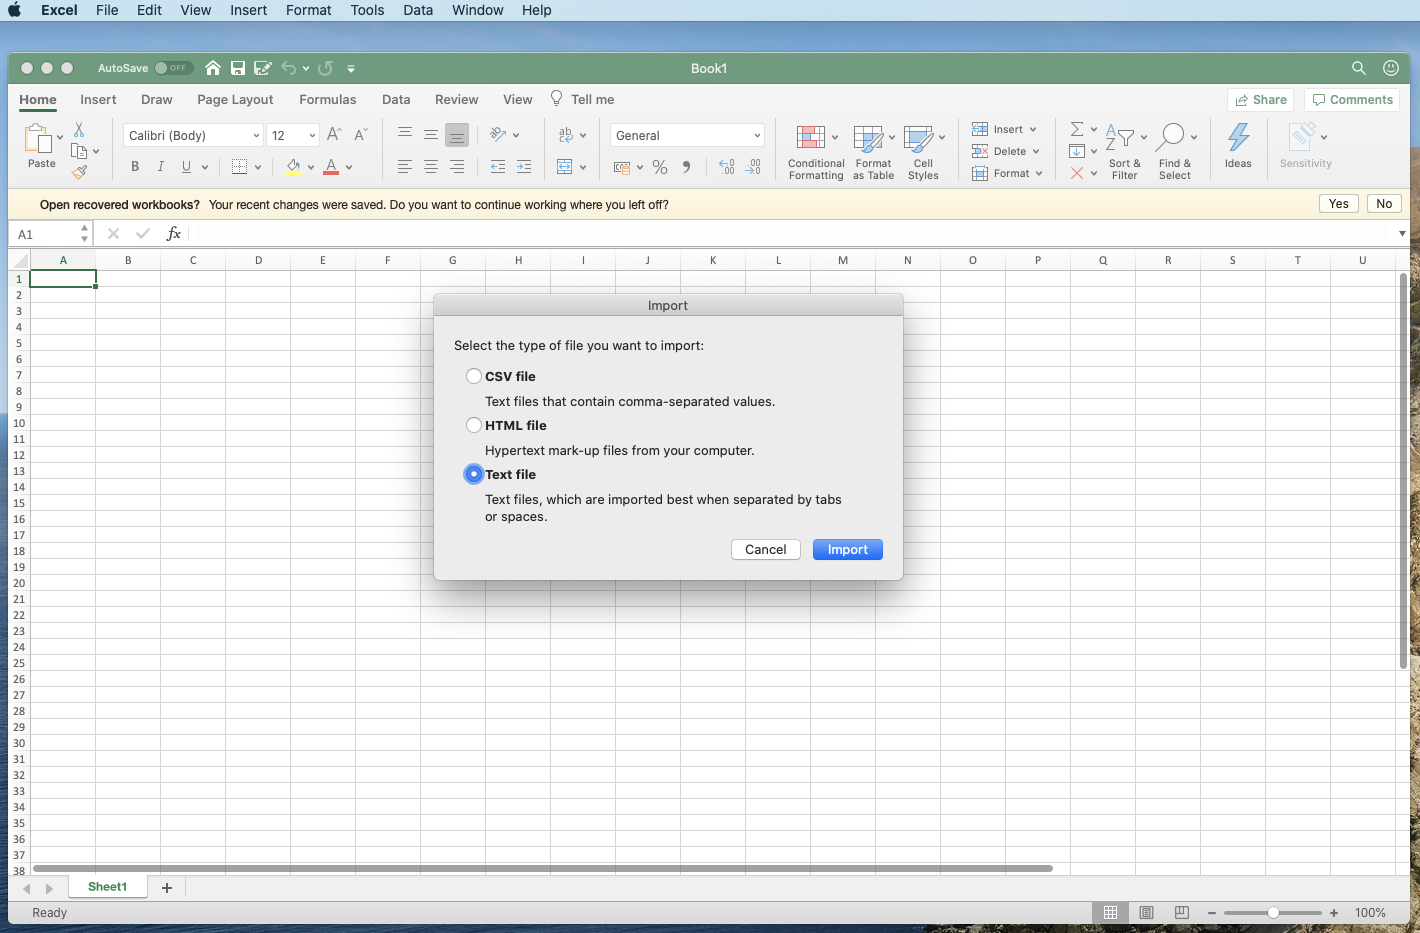
Task: Click the Save icon in title bar
Action: (238, 68)
